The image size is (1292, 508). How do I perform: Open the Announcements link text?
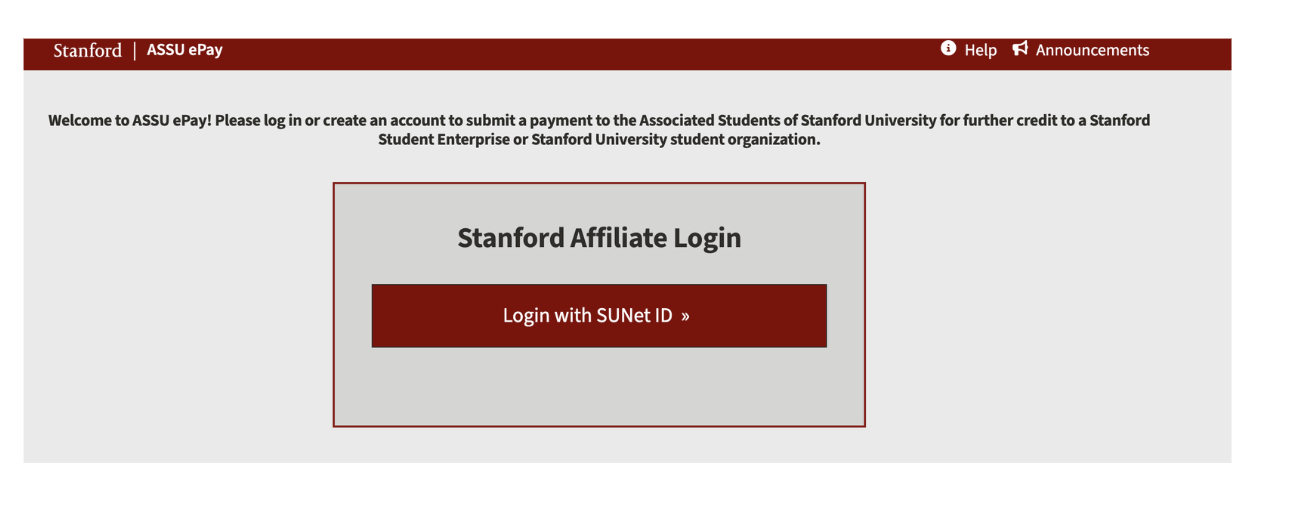click(x=1092, y=50)
